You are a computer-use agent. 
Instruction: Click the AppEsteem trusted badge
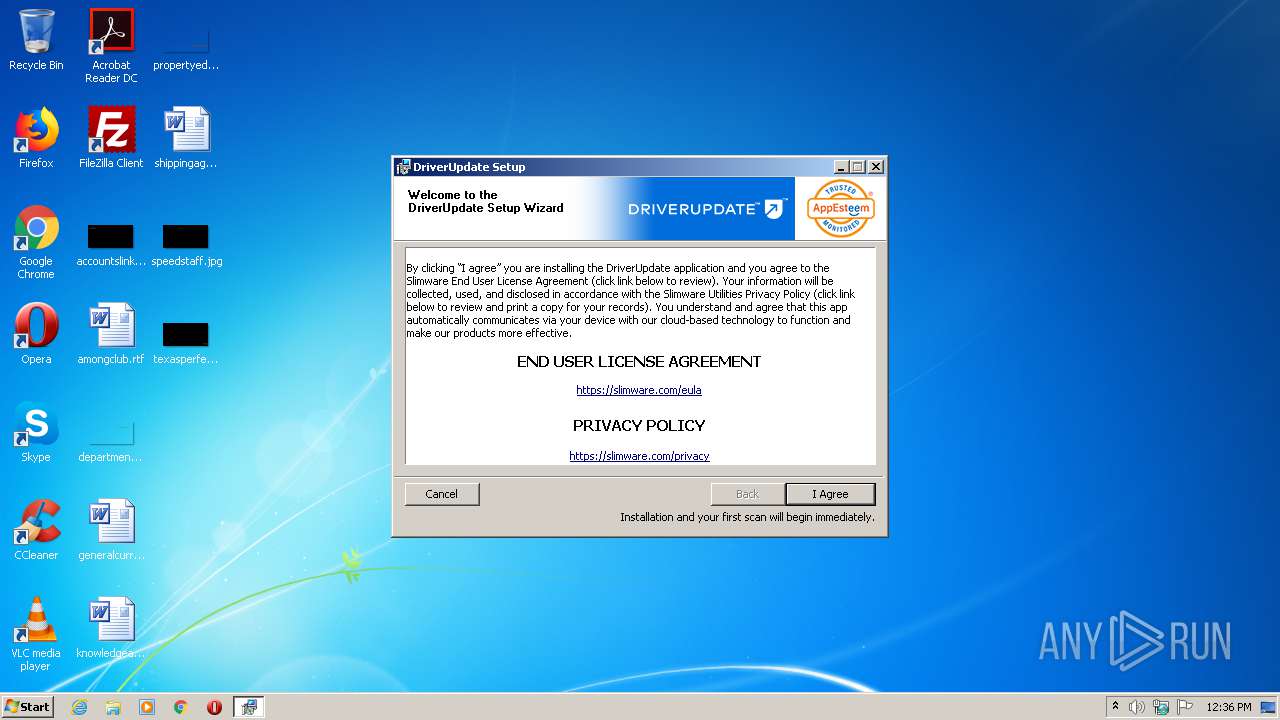pos(841,209)
